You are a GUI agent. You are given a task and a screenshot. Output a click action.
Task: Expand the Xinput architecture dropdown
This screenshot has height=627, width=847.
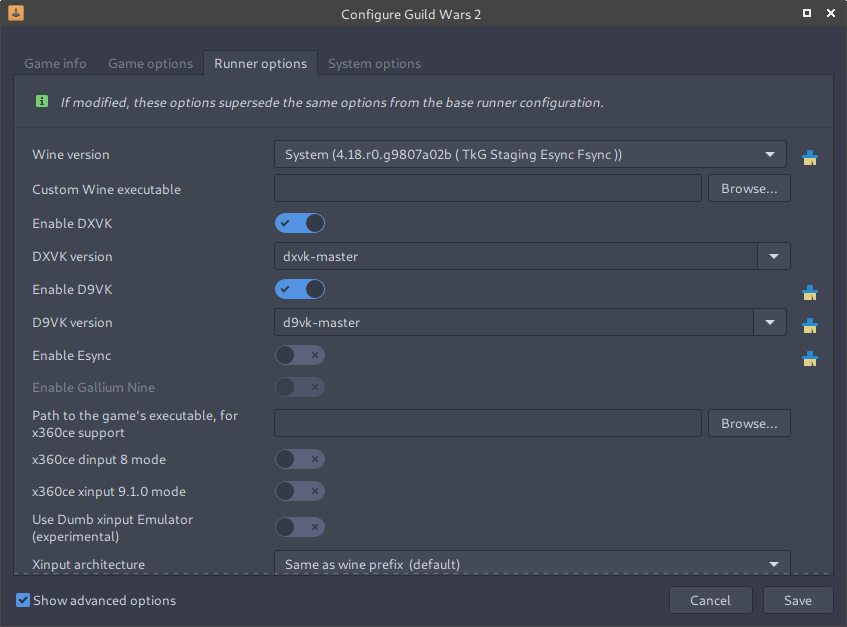coord(773,564)
